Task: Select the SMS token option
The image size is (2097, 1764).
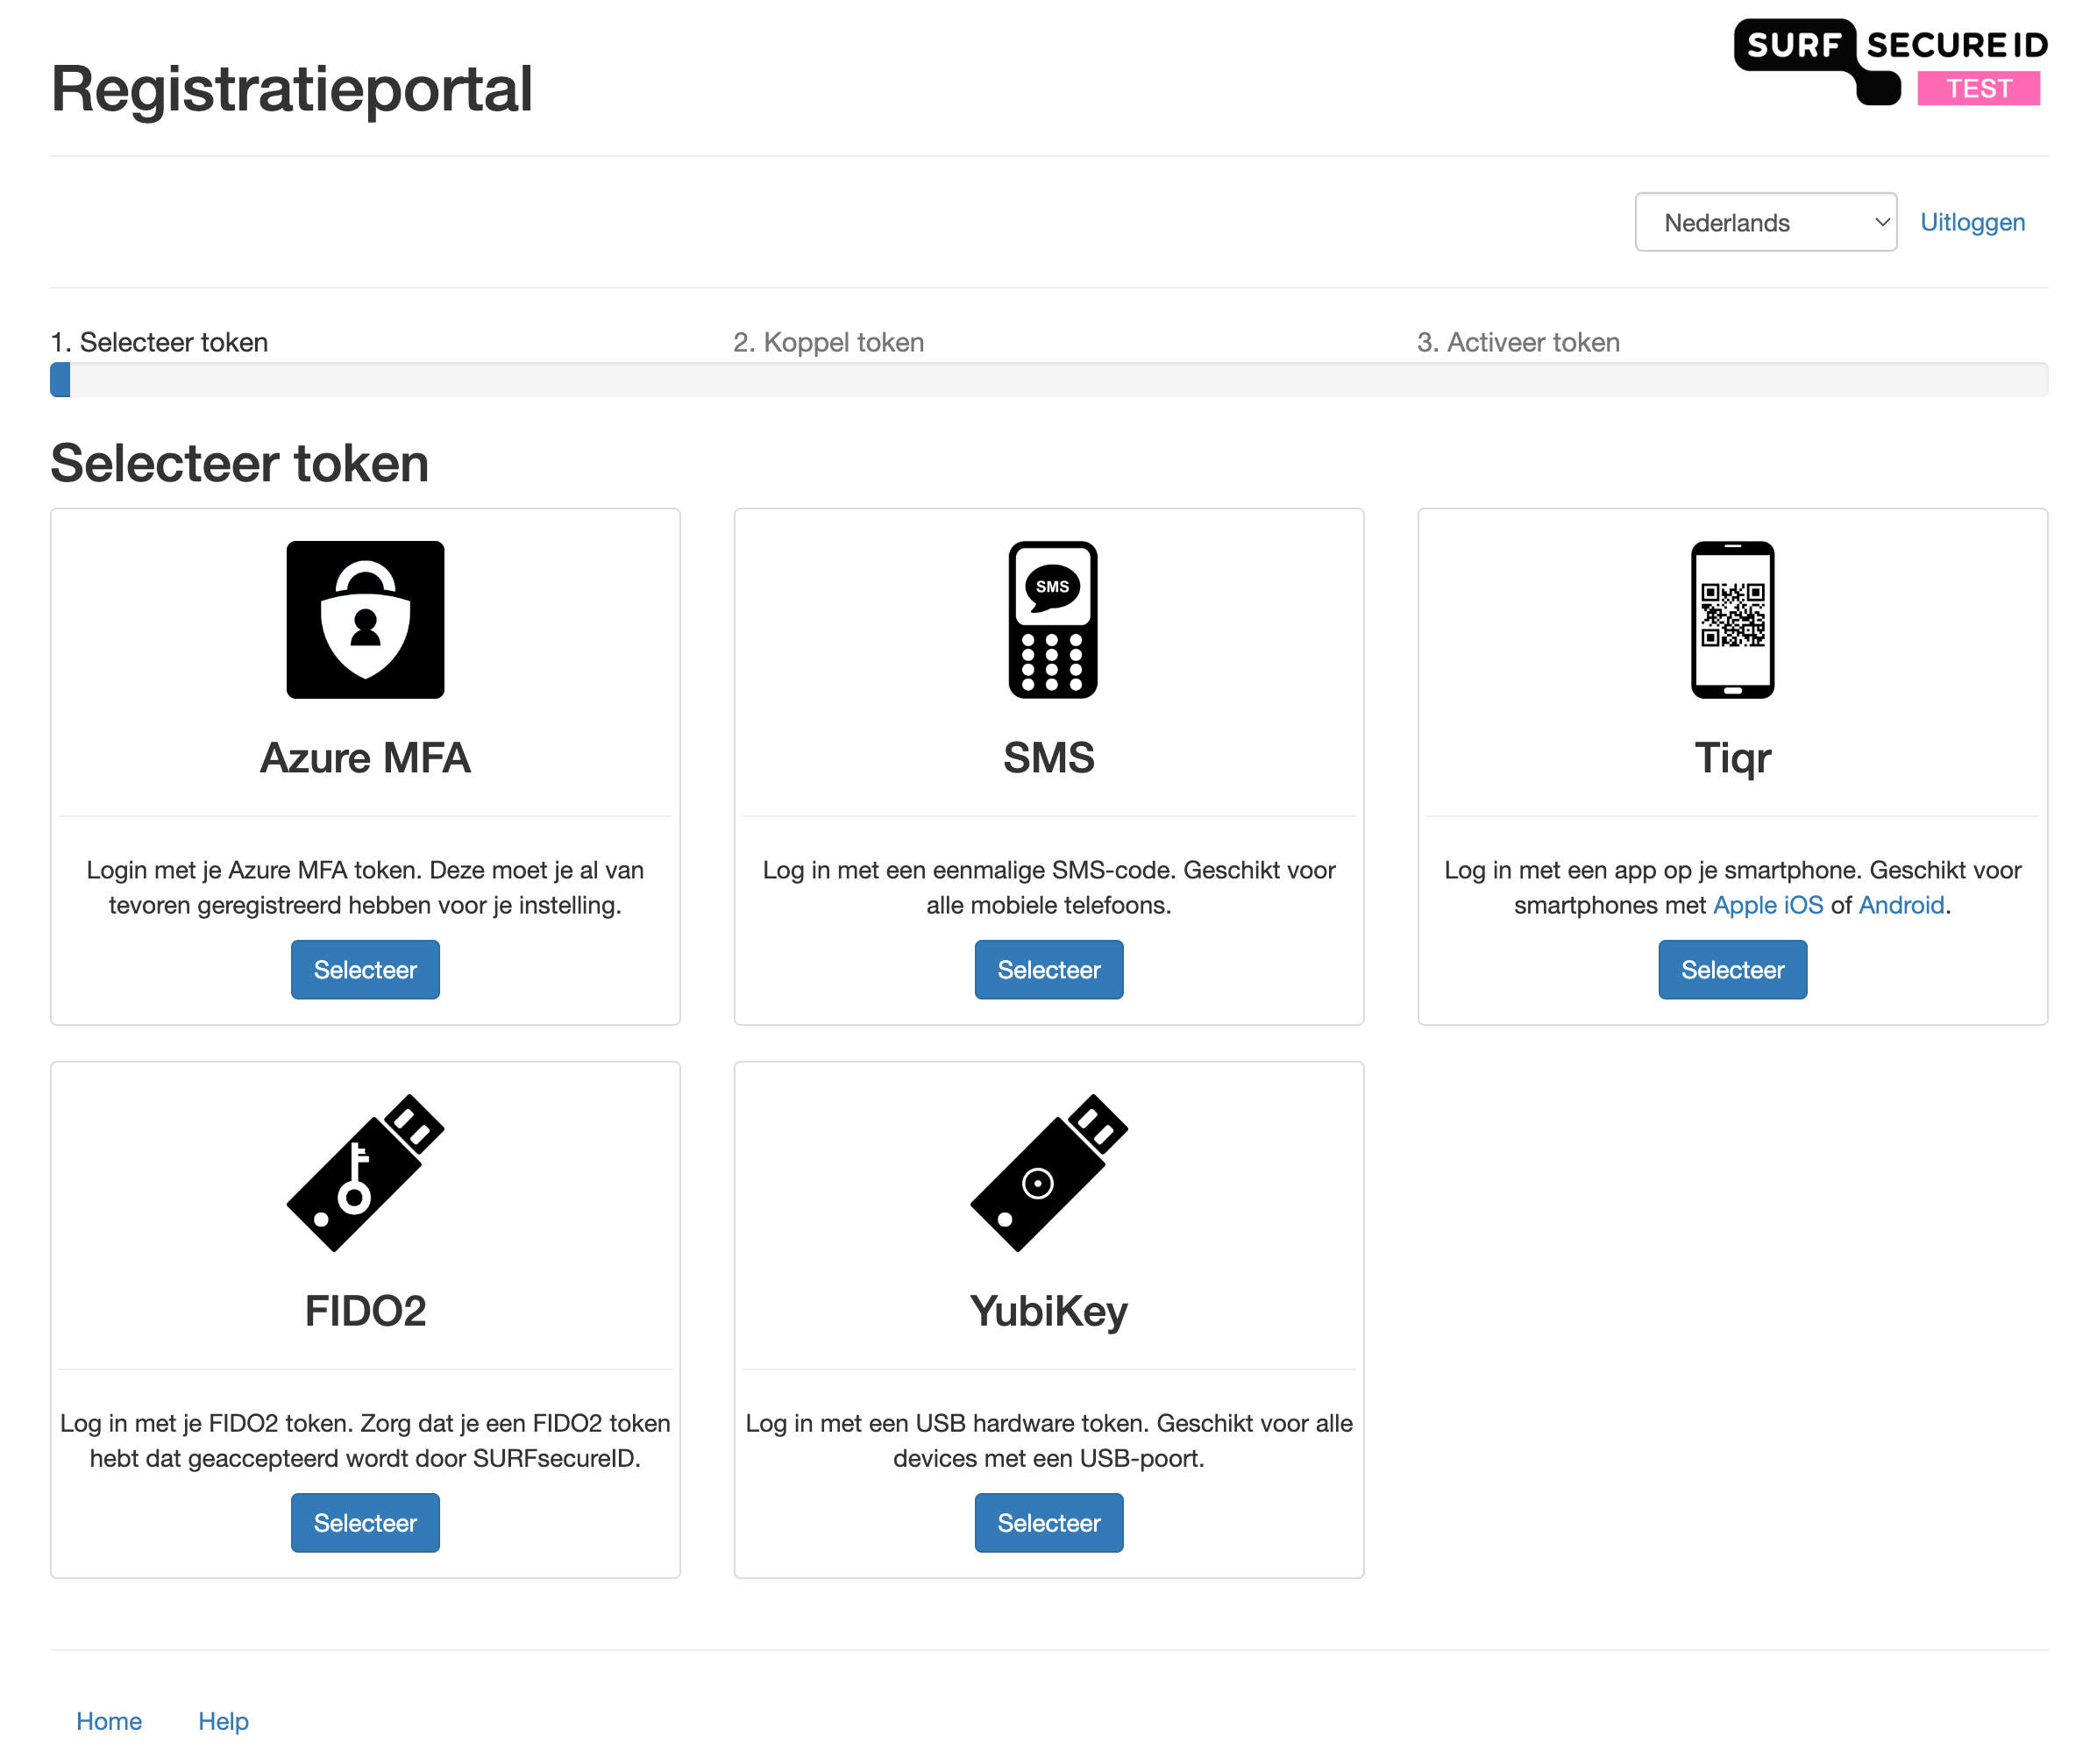Action: (x=1048, y=969)
